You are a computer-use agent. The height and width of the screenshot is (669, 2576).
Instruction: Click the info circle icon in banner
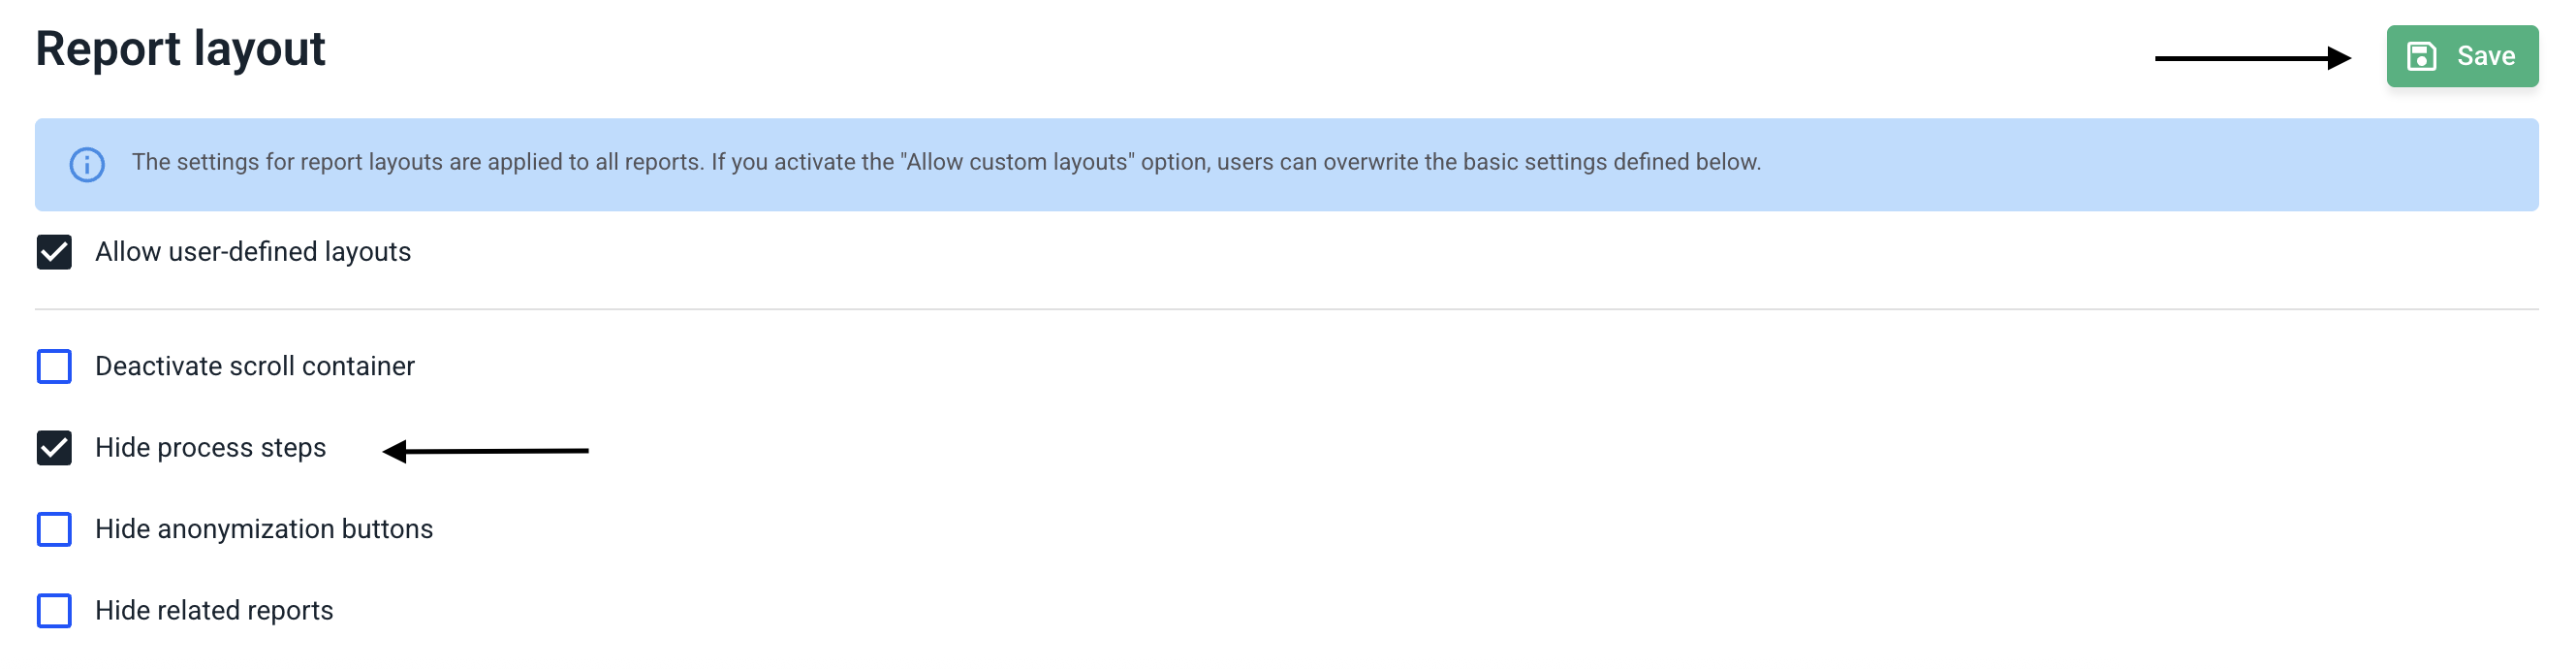coord(87,164)
